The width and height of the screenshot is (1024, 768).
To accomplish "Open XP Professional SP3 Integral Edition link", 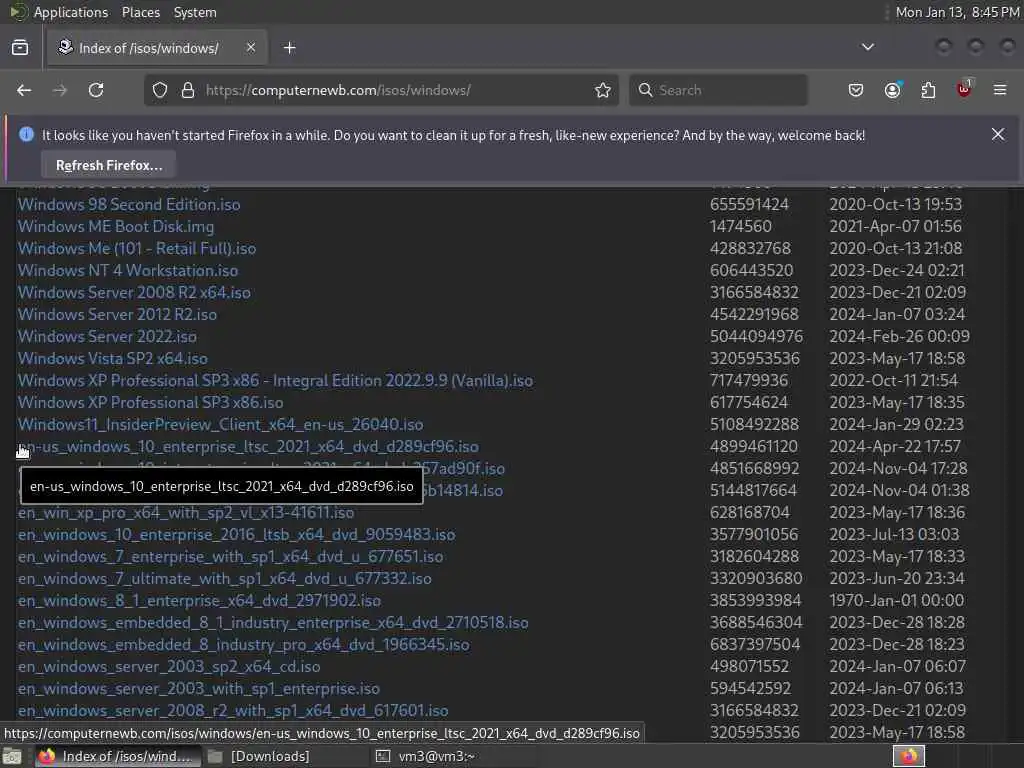I will point(276,380).
